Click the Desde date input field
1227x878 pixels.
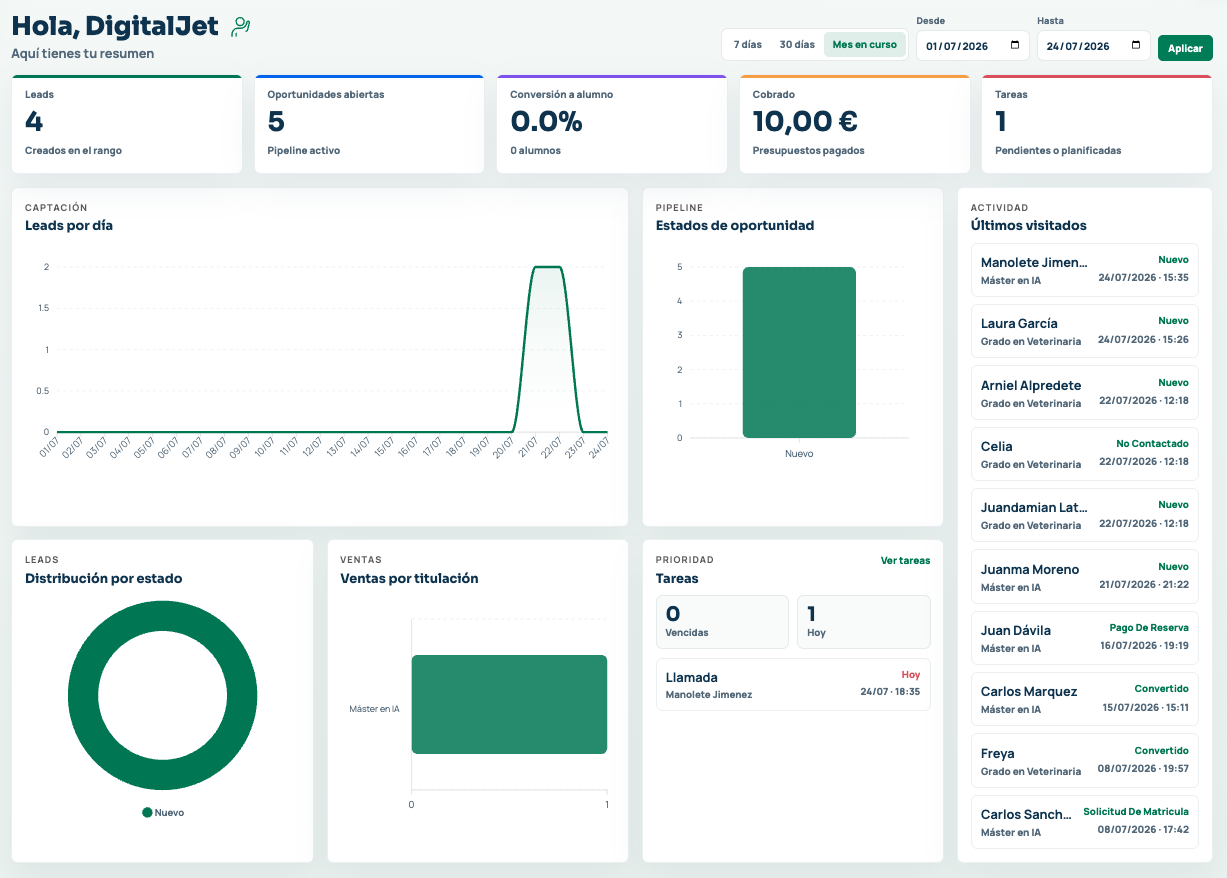(972, 45)
